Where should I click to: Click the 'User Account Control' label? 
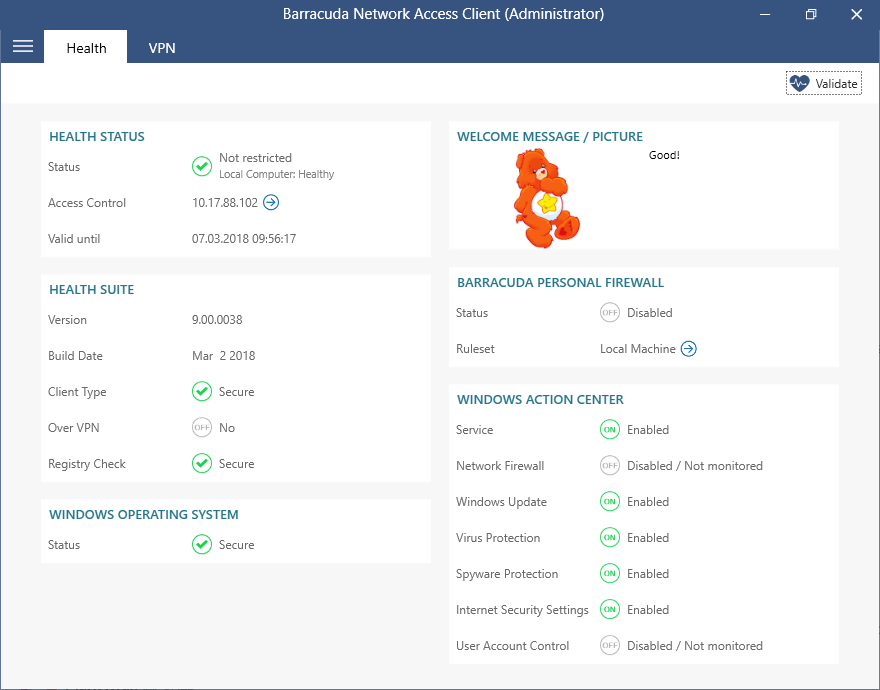[512, 646]
